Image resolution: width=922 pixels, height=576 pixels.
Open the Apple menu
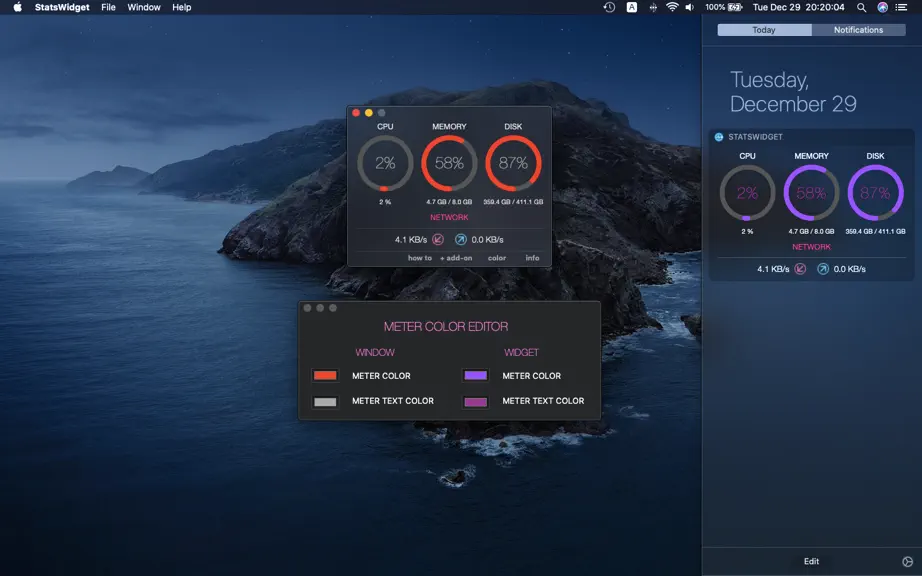click(x=18, y=7)
